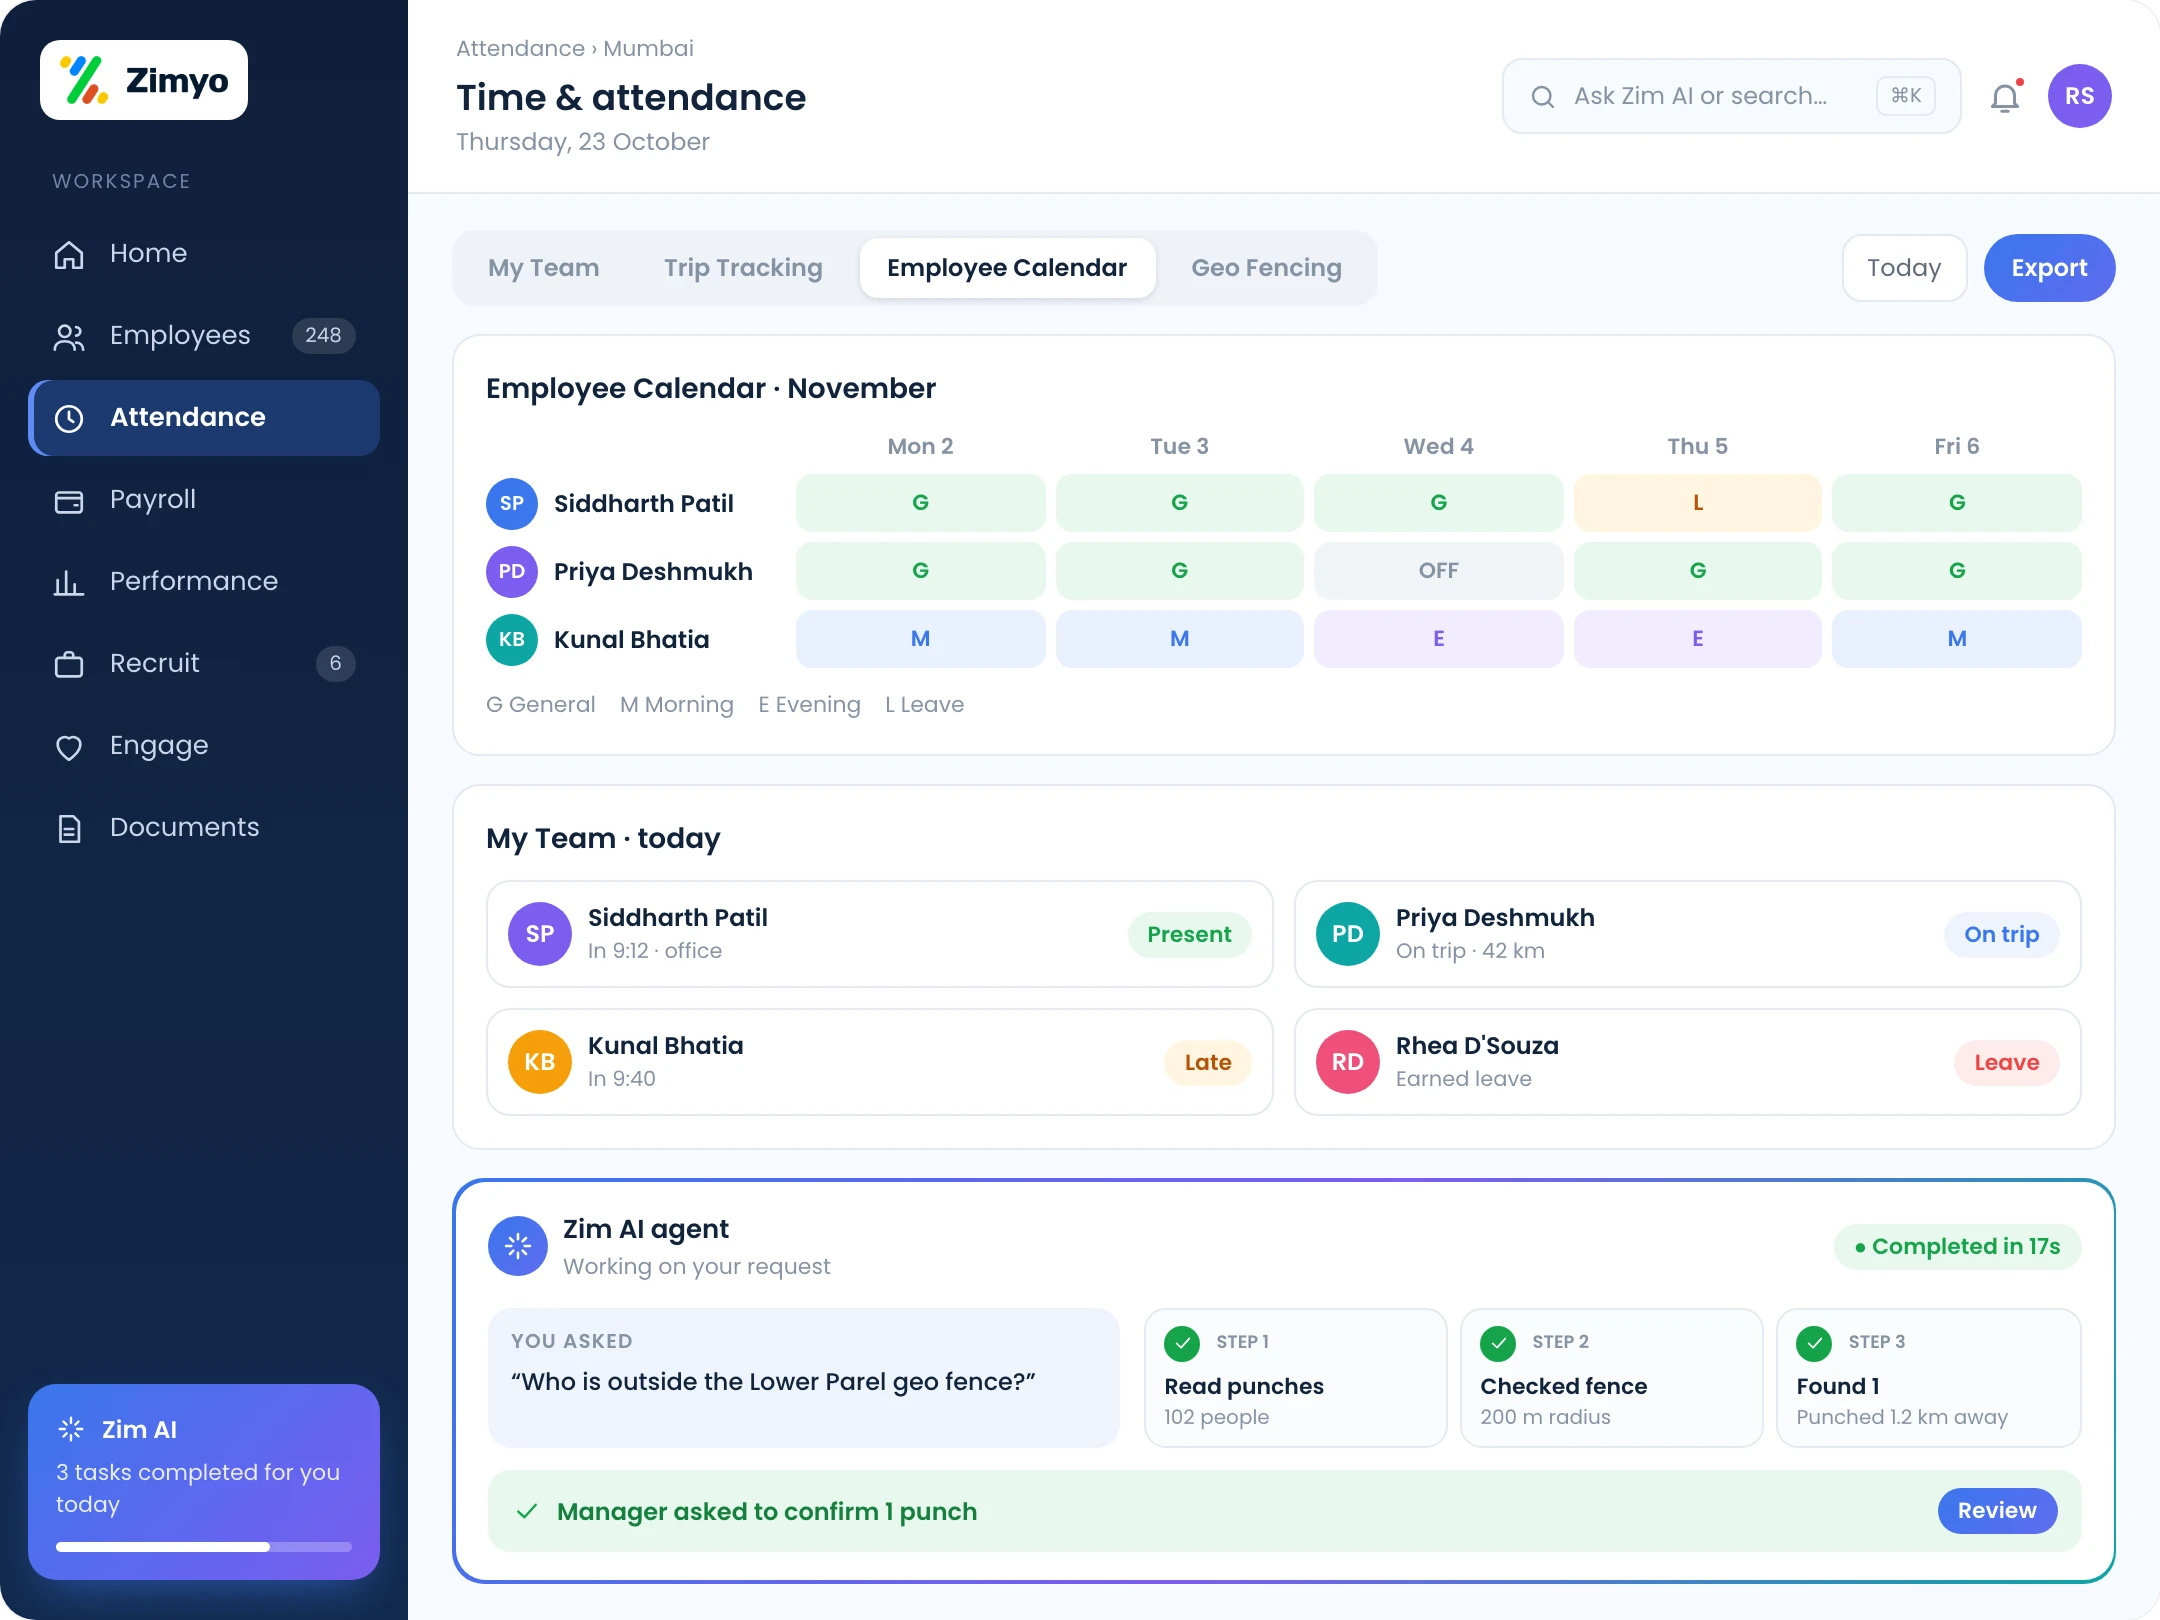Go to Employees in the sidebar
The image size is (2160, 1620).
[x=204, y=335]
